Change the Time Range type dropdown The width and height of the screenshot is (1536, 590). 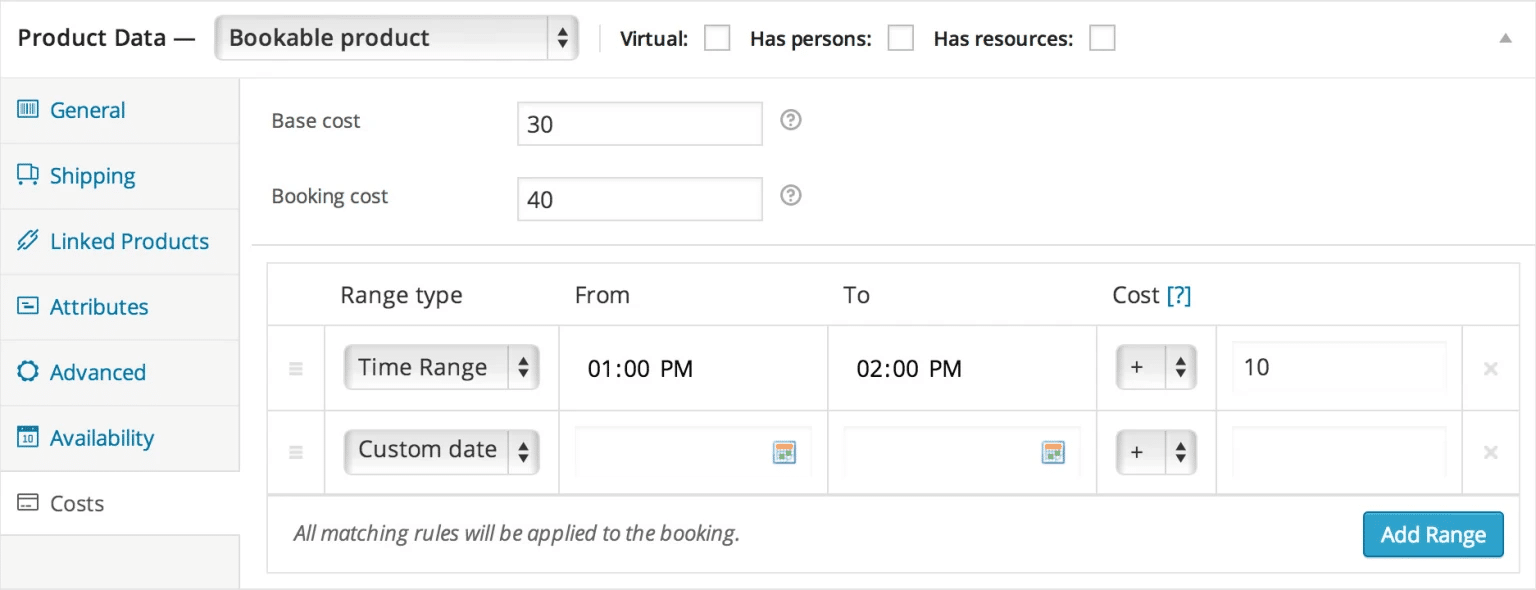[441, 368]
